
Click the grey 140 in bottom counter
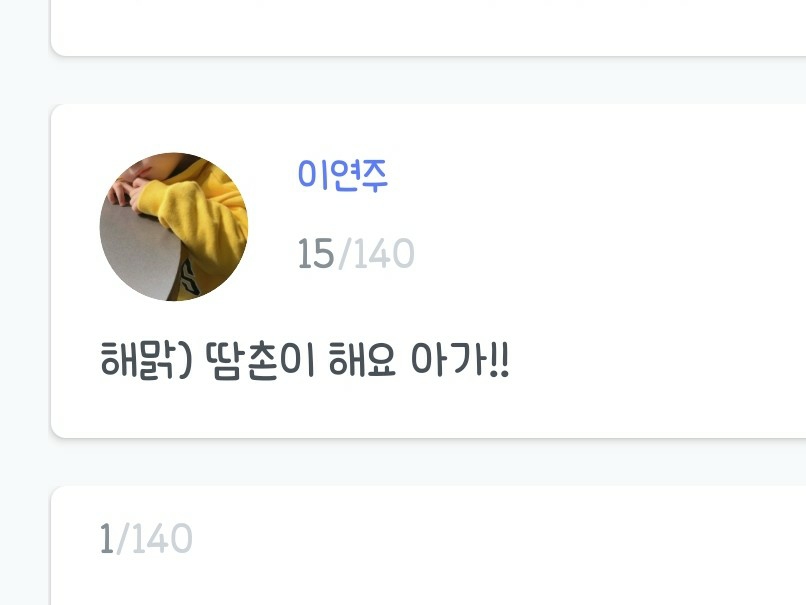[162, 539]
